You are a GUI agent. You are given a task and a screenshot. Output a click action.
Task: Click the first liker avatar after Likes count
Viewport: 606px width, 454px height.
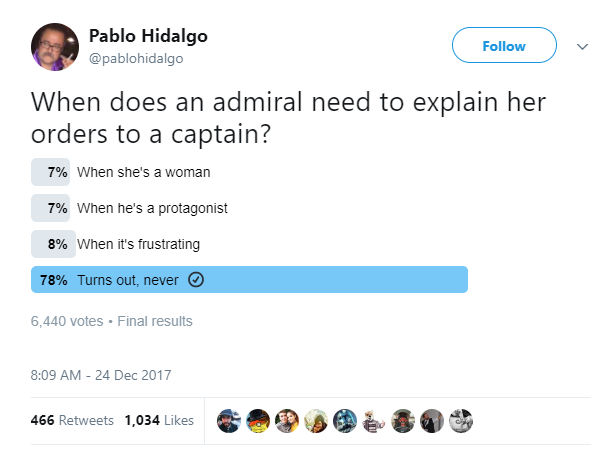(229, 421)
